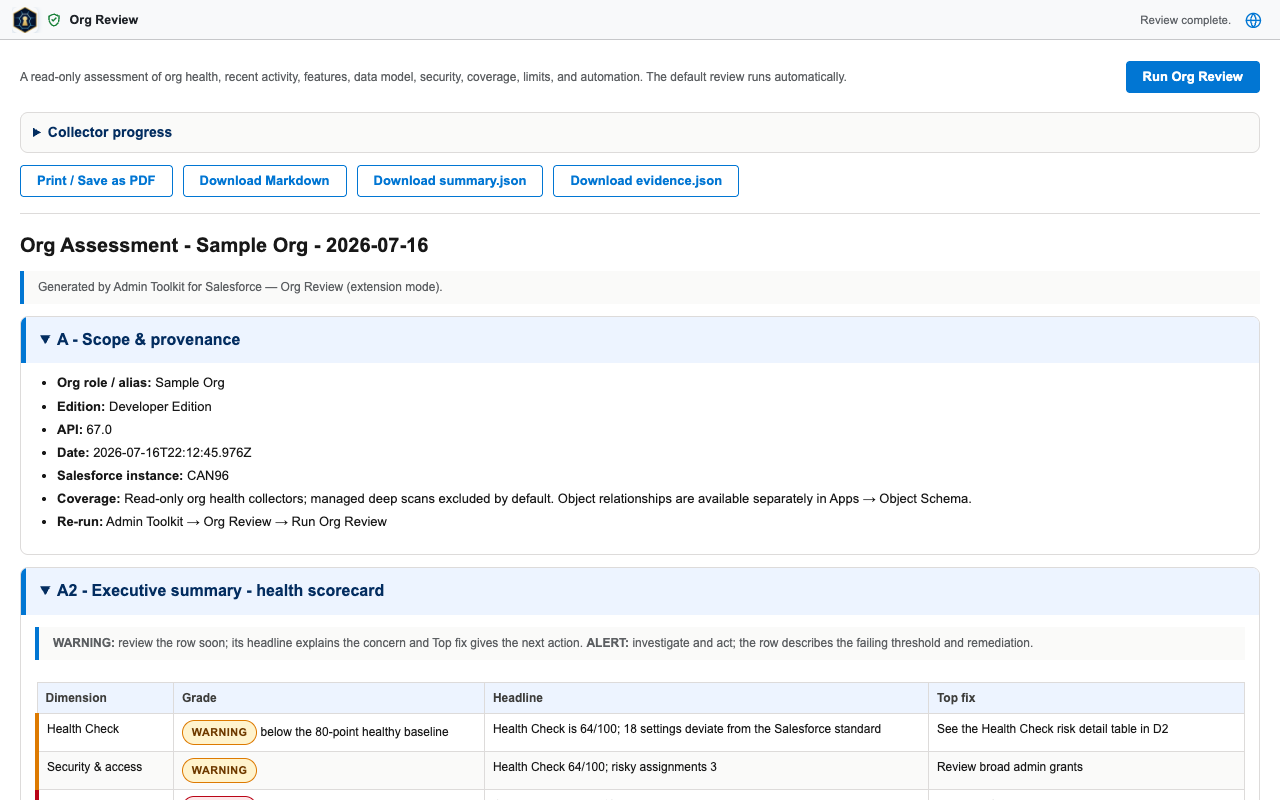Click the Coverage description line
Screen dimensions: 1280x800
pyautogui.click(x=514, y=499)
